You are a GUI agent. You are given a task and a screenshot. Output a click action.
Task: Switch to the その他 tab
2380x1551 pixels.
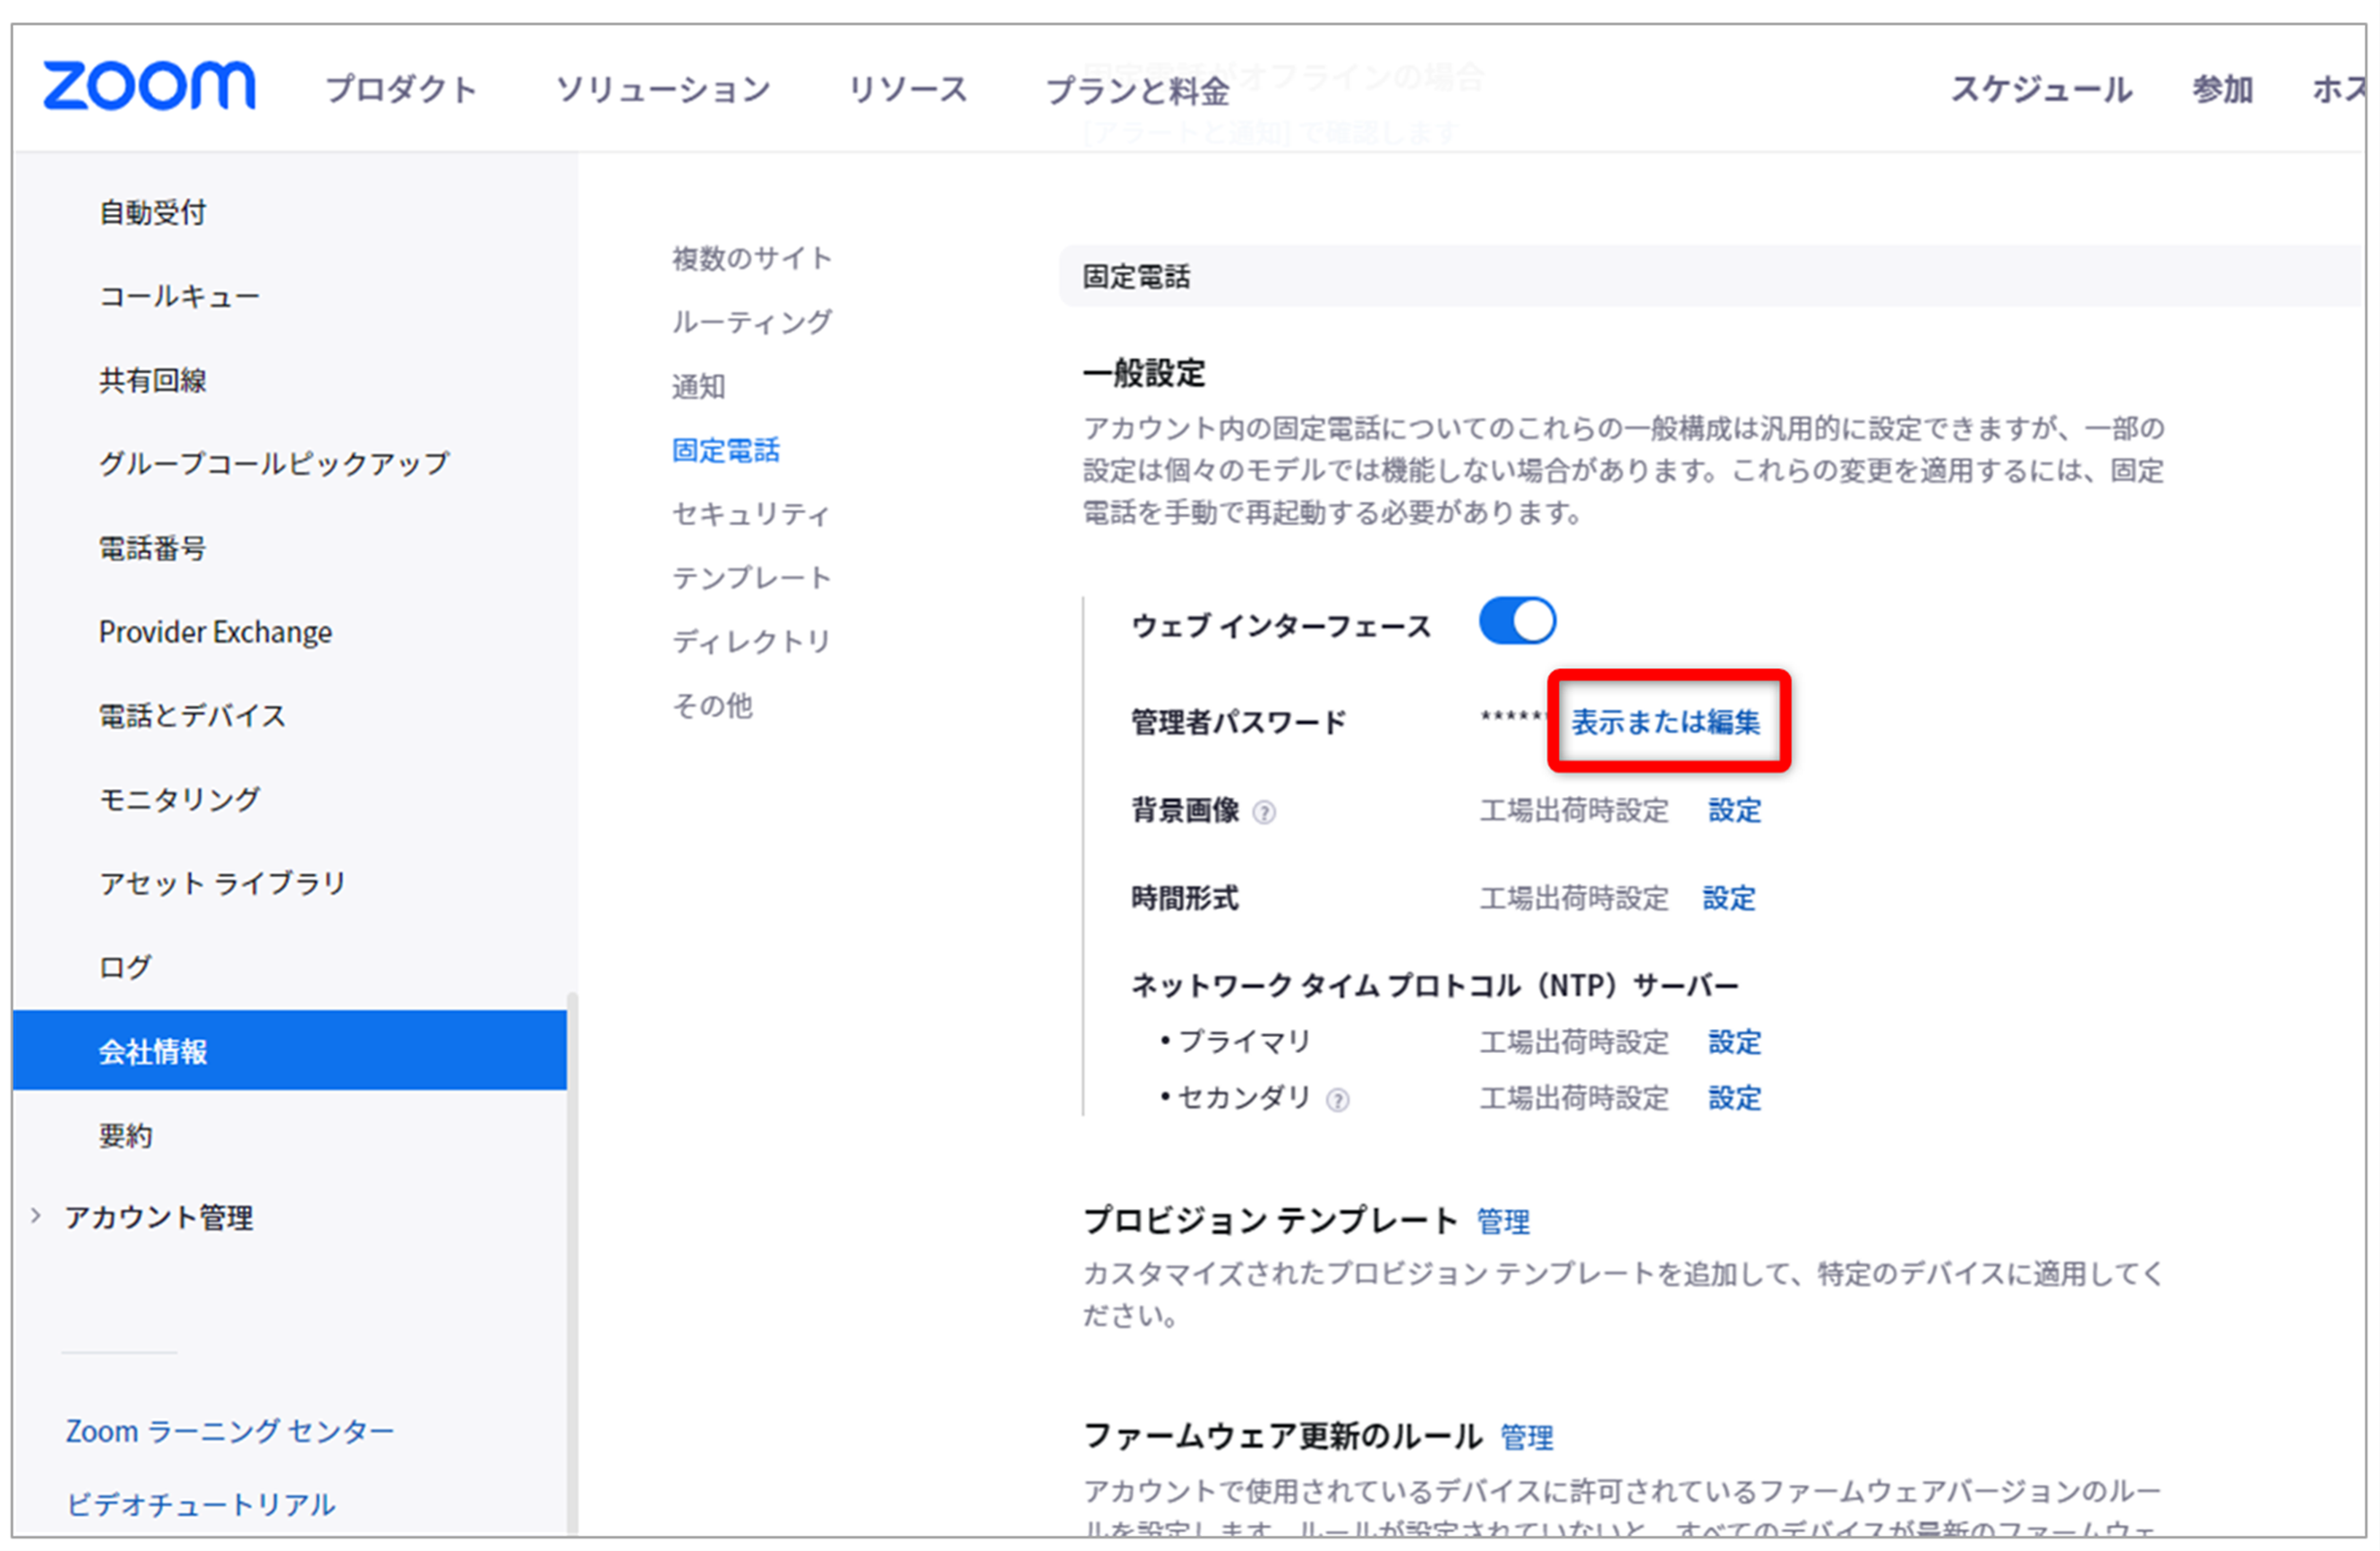(712, 706)
